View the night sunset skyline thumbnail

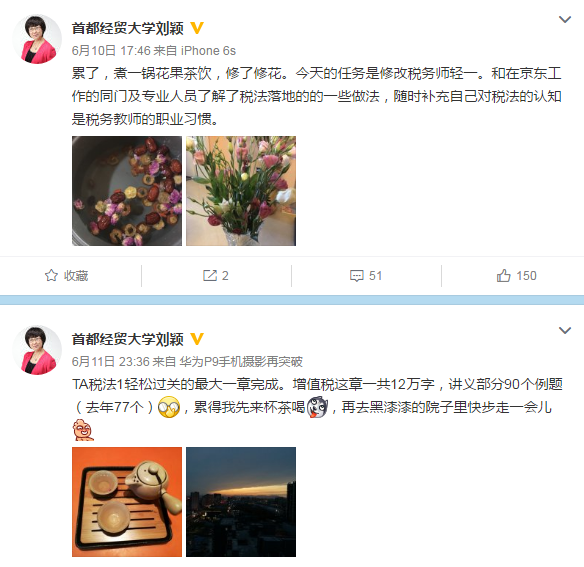[x=241, y=502]
